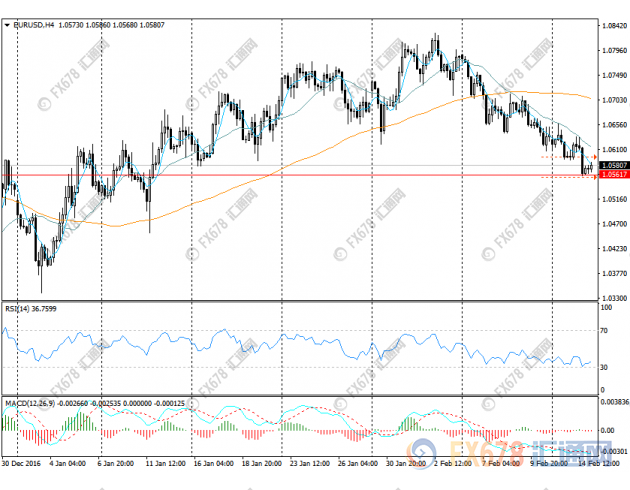Screen dimensions: 630x490
Task: Click the RSI 70 level label
Action: point(606,328)
